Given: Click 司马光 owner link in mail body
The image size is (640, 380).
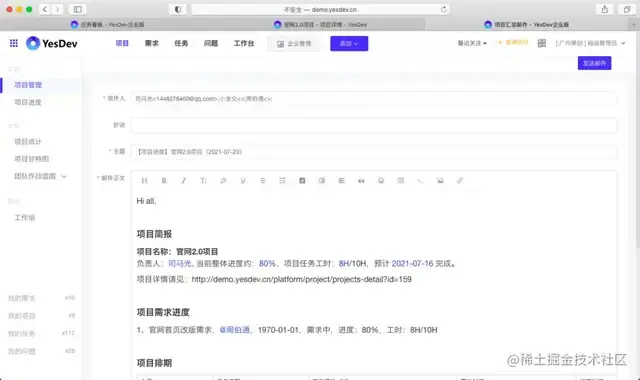Looking at the screenshot, I should 180,264.
